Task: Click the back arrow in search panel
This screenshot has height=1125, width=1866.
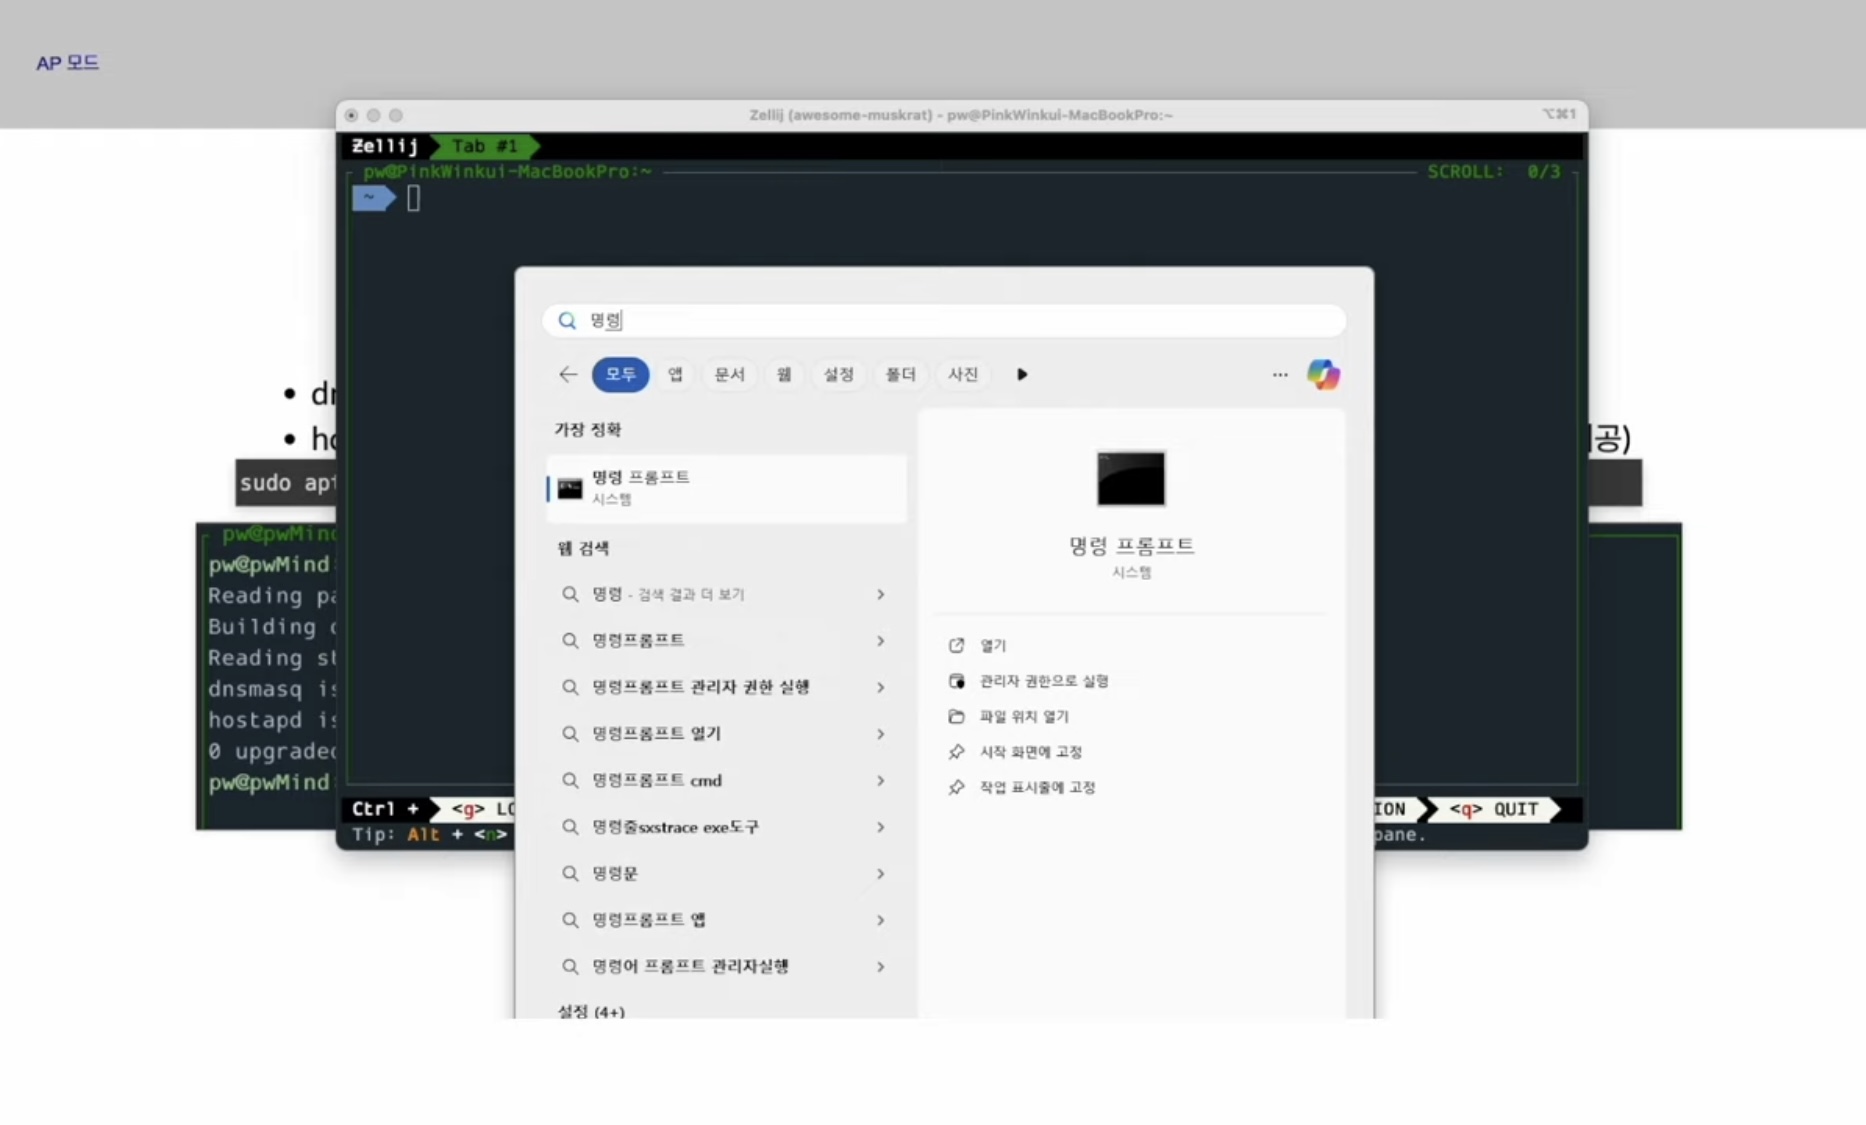Action: tap(568, 374)
